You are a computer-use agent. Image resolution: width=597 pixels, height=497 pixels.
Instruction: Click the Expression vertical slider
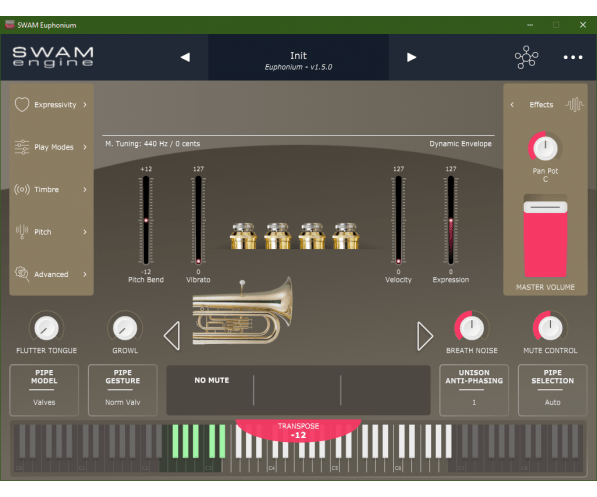click(x=451, y=220)
